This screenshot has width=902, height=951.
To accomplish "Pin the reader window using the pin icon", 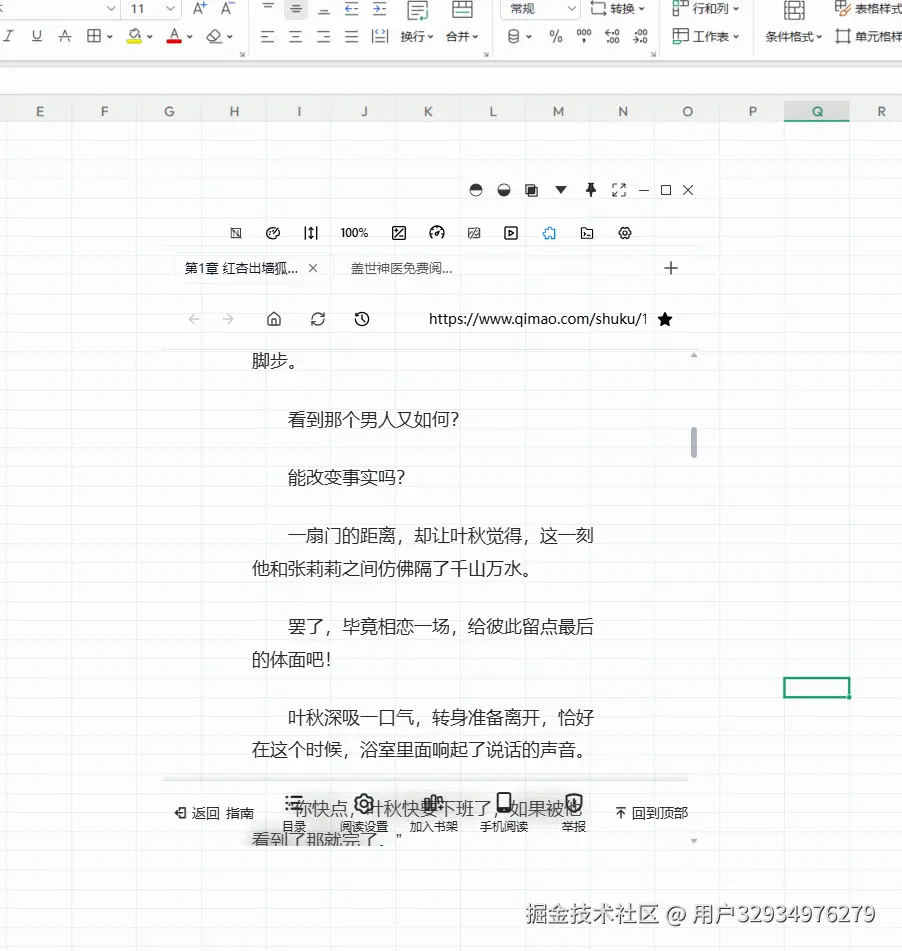I will (x=590, y=190).
